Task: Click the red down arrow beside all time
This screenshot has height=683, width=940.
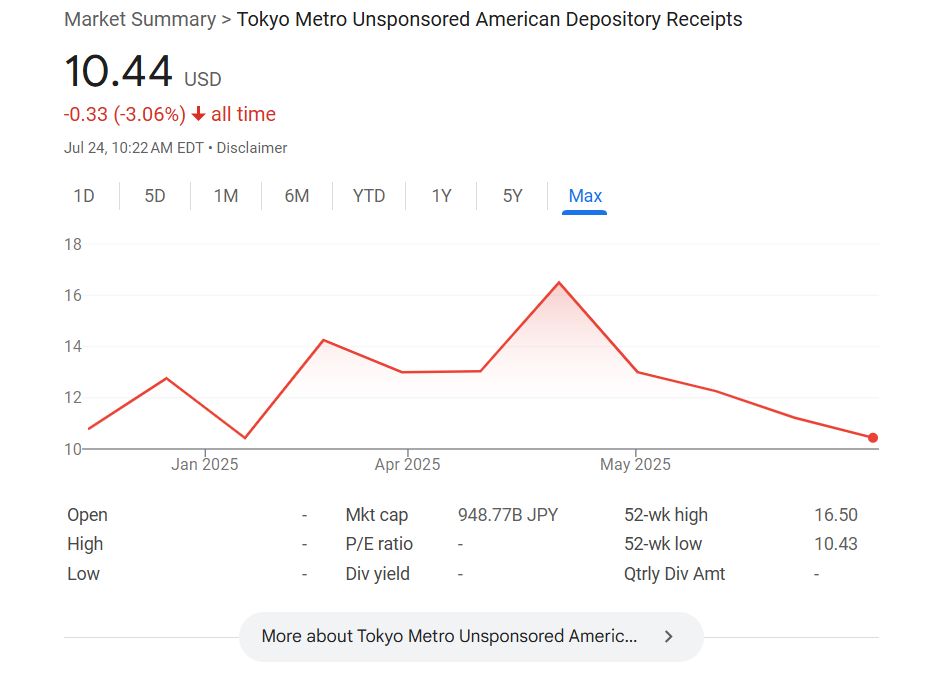Action: pos(198,114)
